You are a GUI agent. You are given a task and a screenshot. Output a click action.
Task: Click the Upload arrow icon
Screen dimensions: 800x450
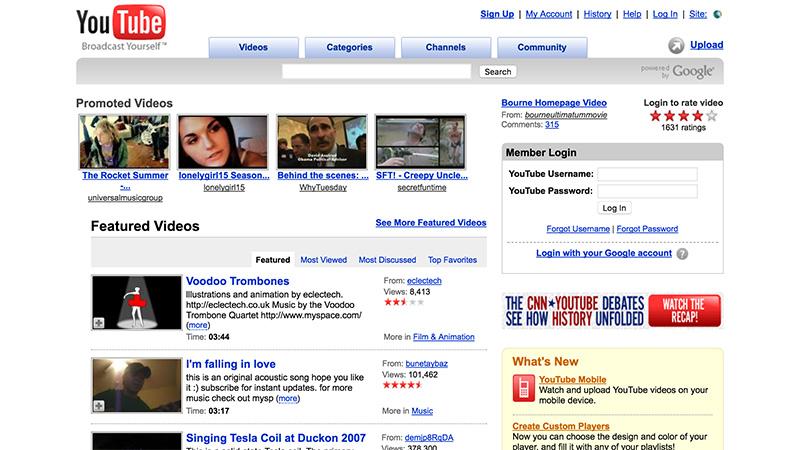676,46
